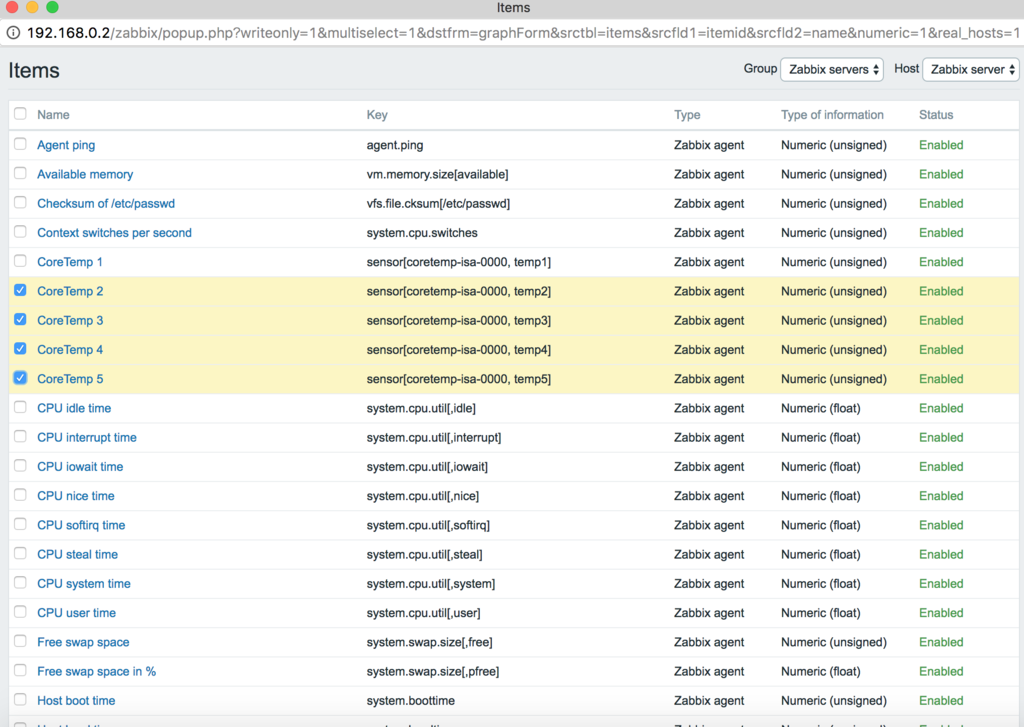Click the key system.cpu.switches
This screenshot has width=1024, height=727.
click(x=422, y=233)
